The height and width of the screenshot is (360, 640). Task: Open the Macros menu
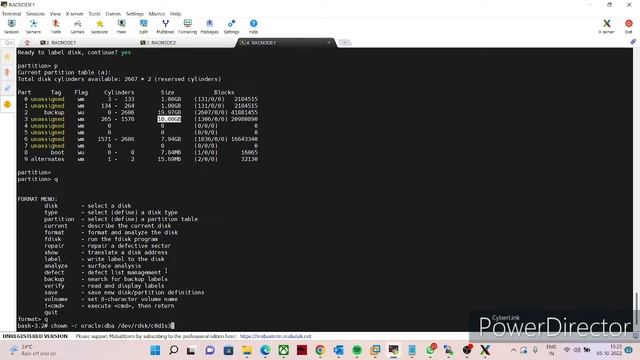[x=157, y=13]
